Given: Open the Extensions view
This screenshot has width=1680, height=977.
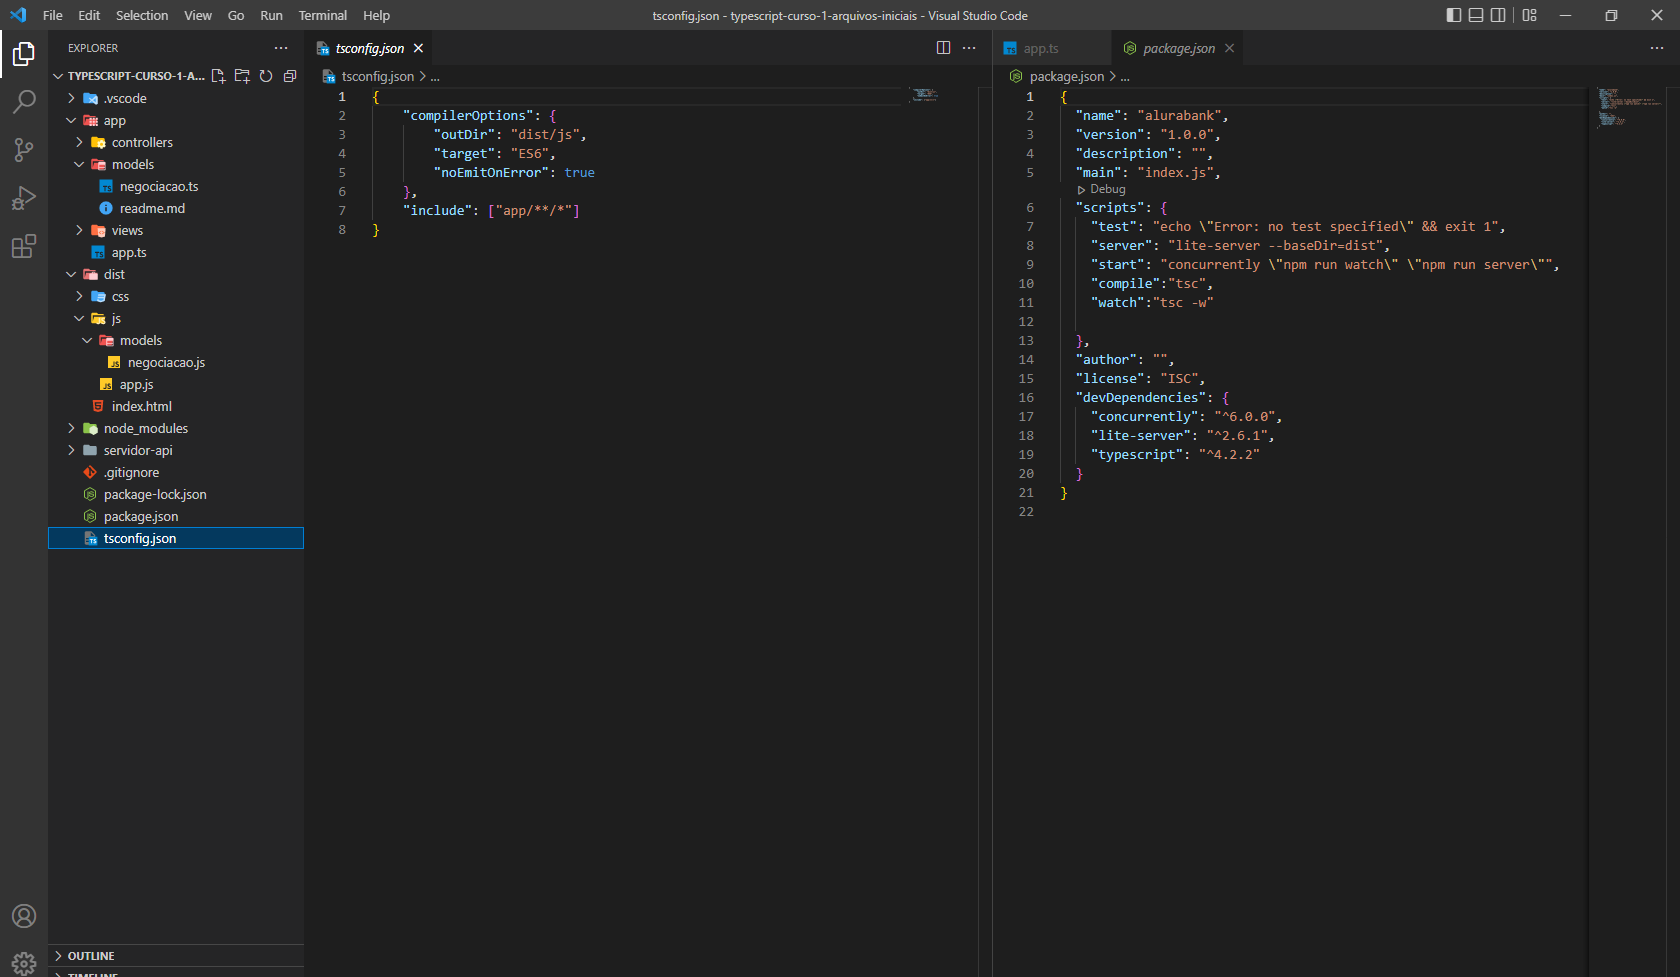Looking at the screenshot, I should (24, 246).
